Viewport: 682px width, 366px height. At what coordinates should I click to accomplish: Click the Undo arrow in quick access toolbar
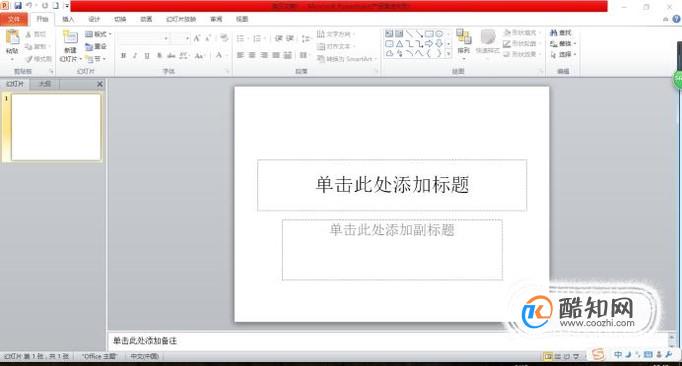pos(29,6)
